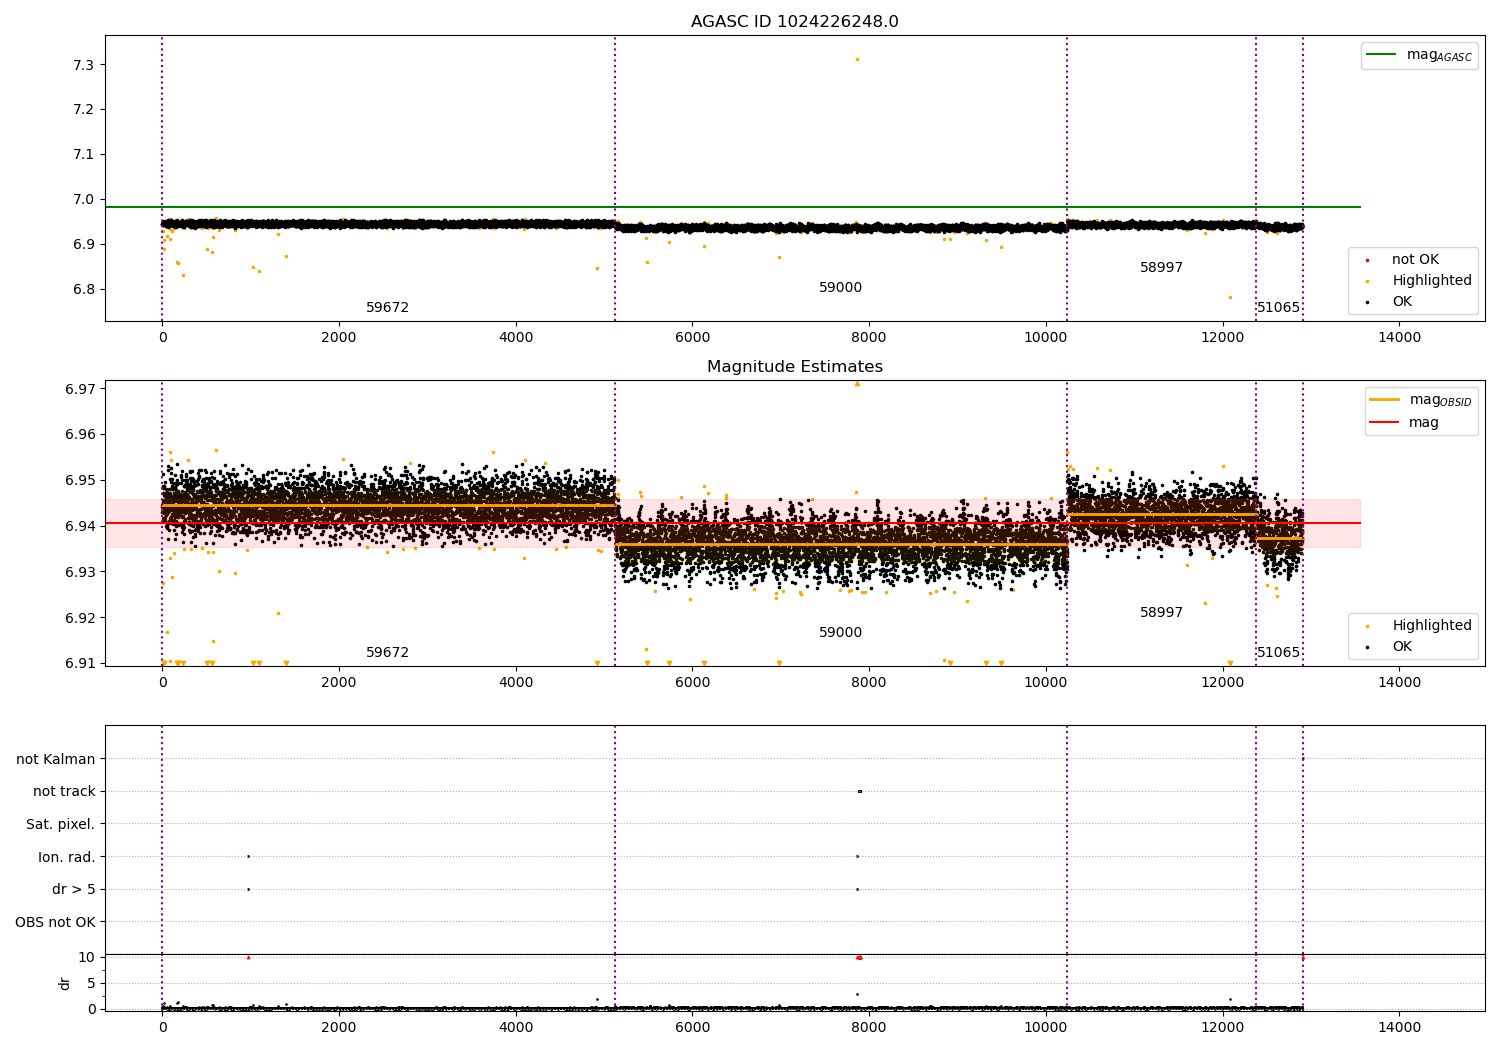This screenshot has height=1050, width=1500.
Task: Click the 7.3 y-axis tick label
Action: pyautogui.click(x=84, y=65)
